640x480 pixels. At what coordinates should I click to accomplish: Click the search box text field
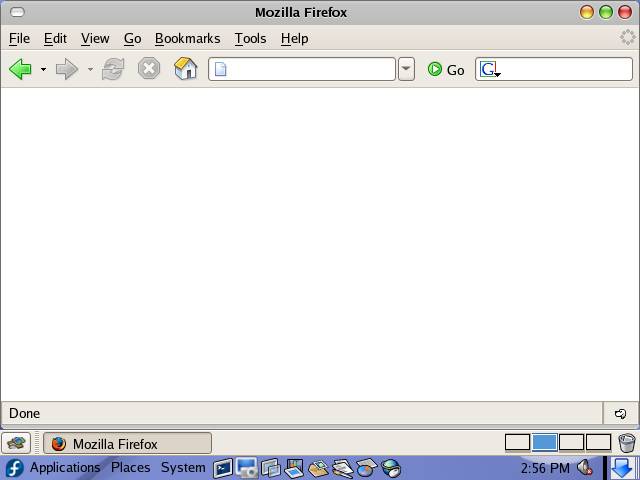coord(565,69)
